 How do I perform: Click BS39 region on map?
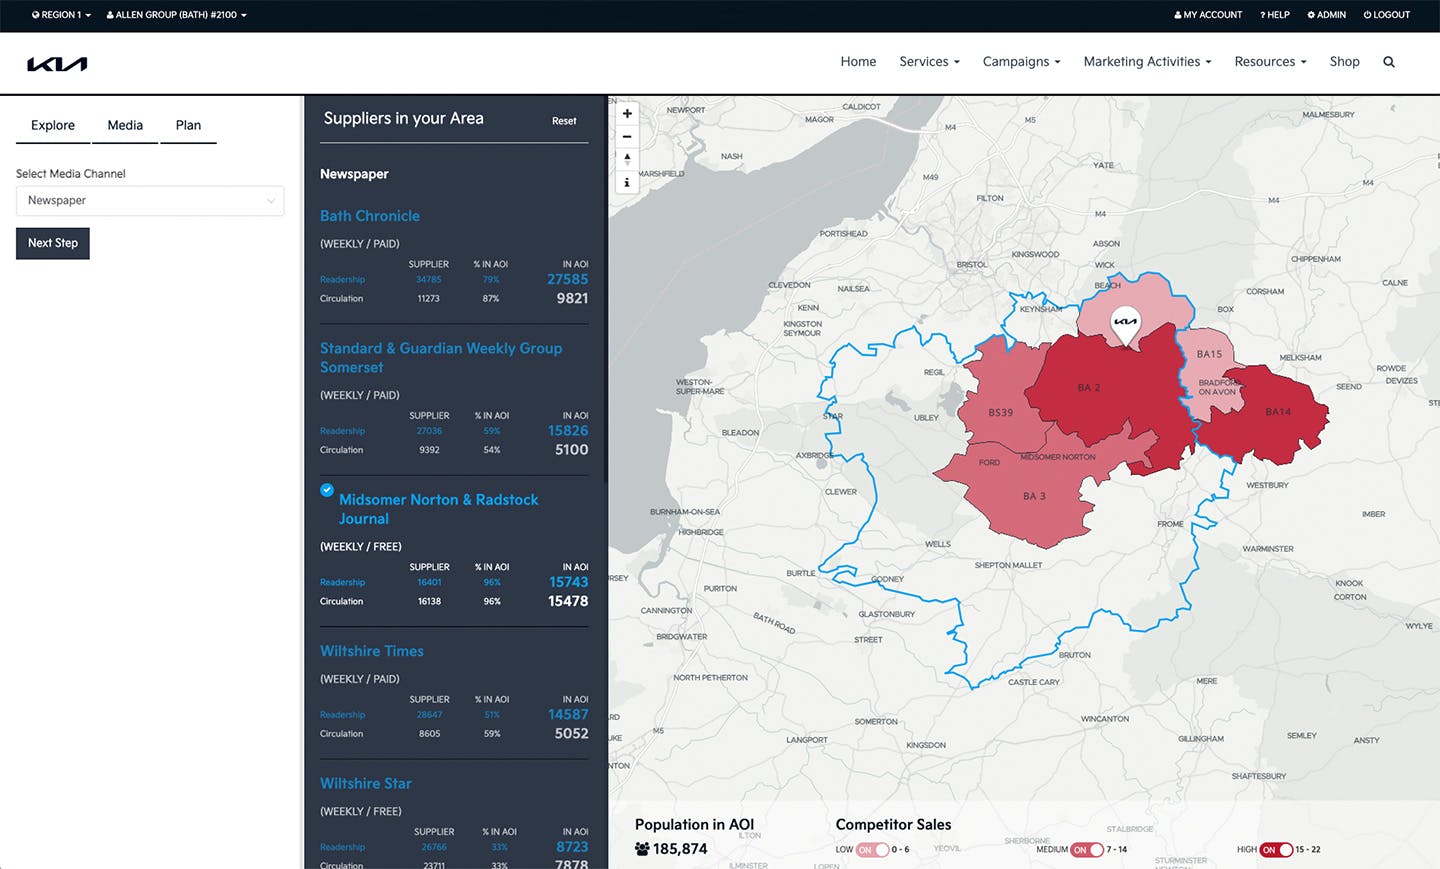coord(1000,412)
